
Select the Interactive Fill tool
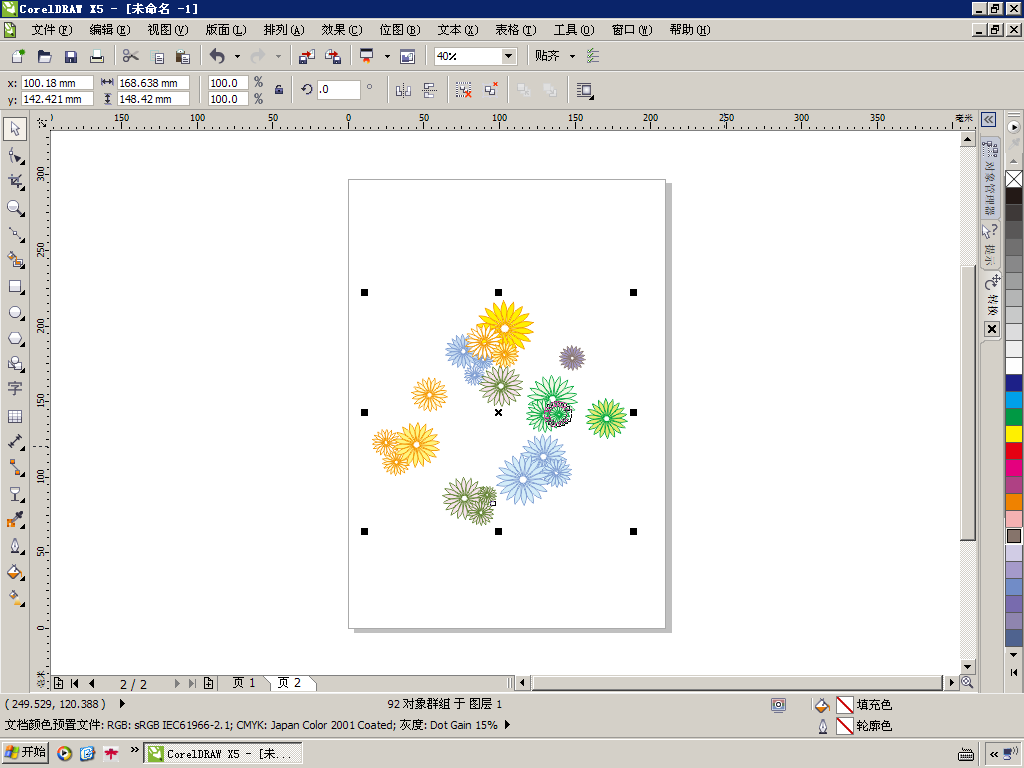click(15, 598)
